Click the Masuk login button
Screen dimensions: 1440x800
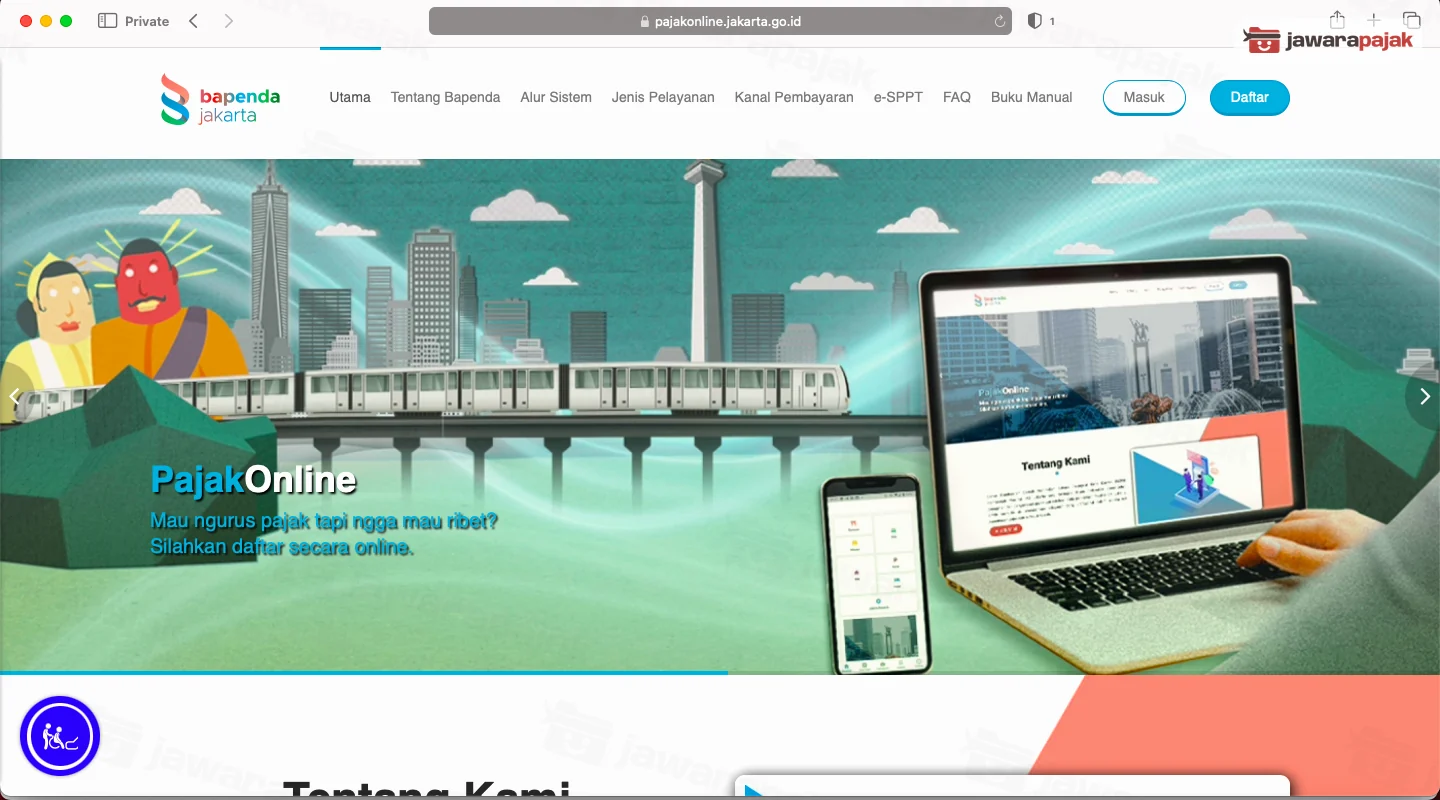(1144, 97)
